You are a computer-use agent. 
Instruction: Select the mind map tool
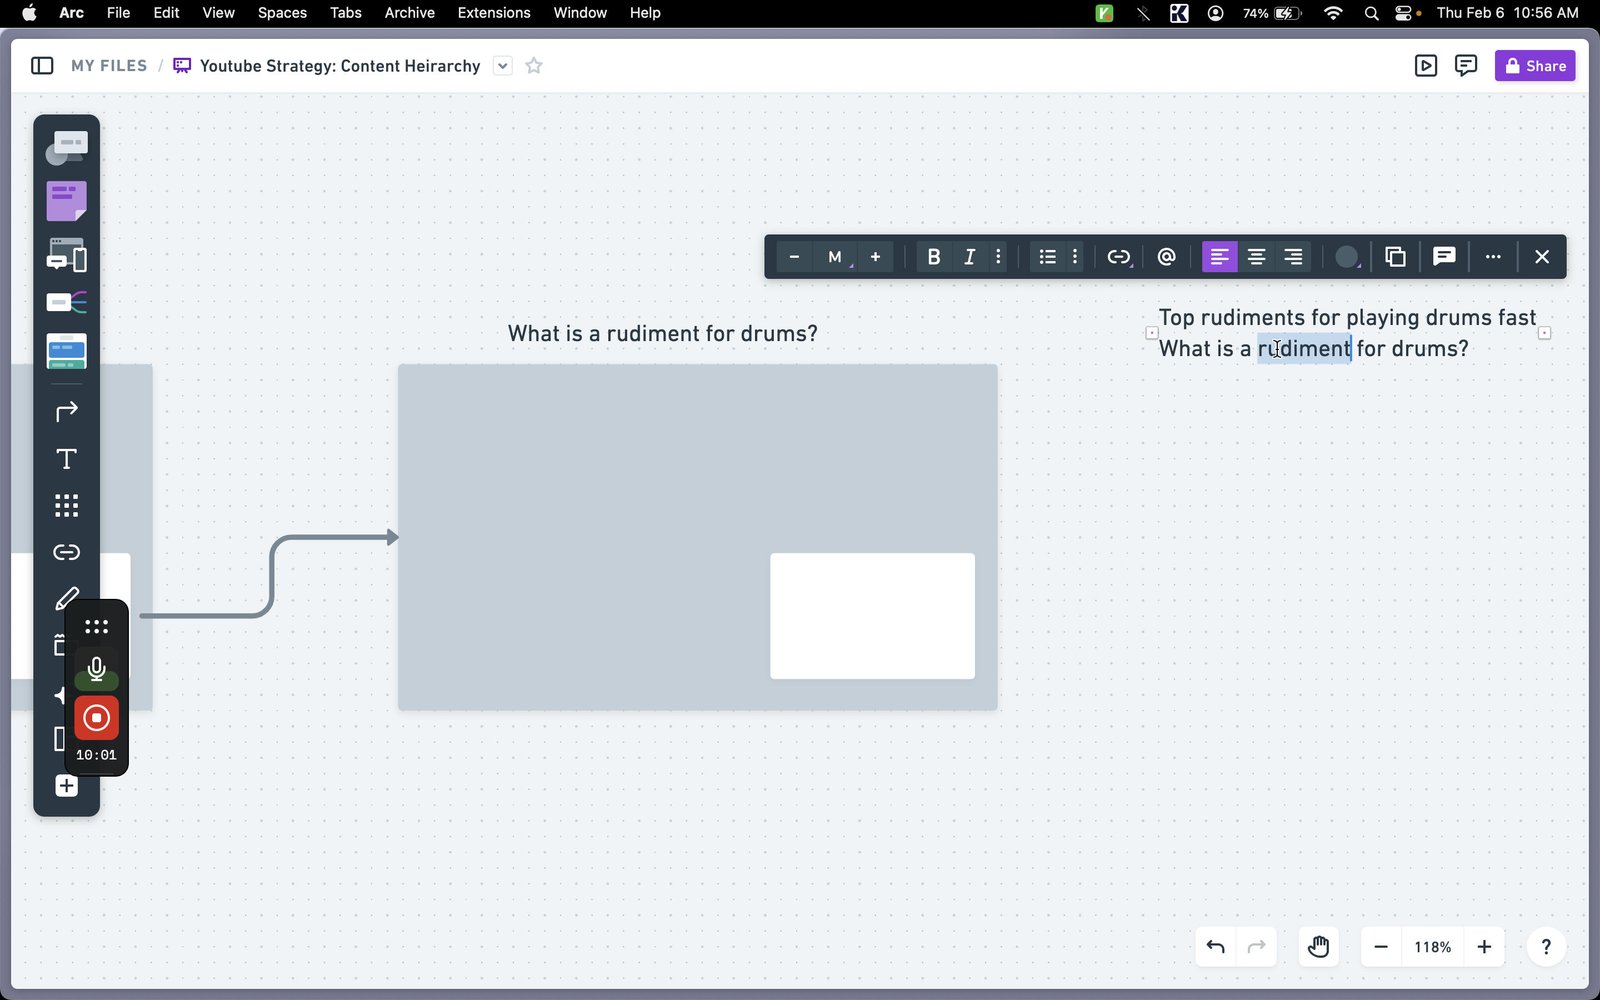[x=66, y=302]
